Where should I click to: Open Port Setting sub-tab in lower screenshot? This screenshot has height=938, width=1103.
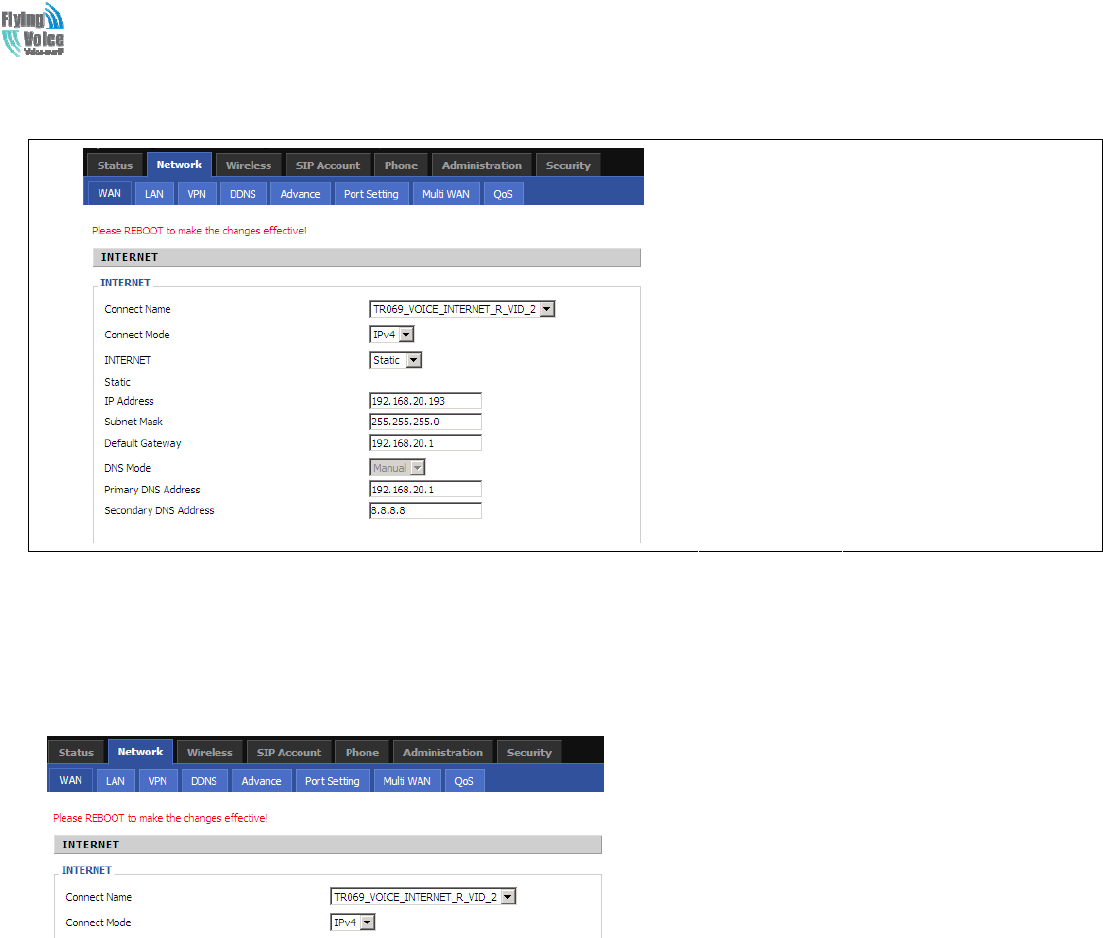(333, 780)
